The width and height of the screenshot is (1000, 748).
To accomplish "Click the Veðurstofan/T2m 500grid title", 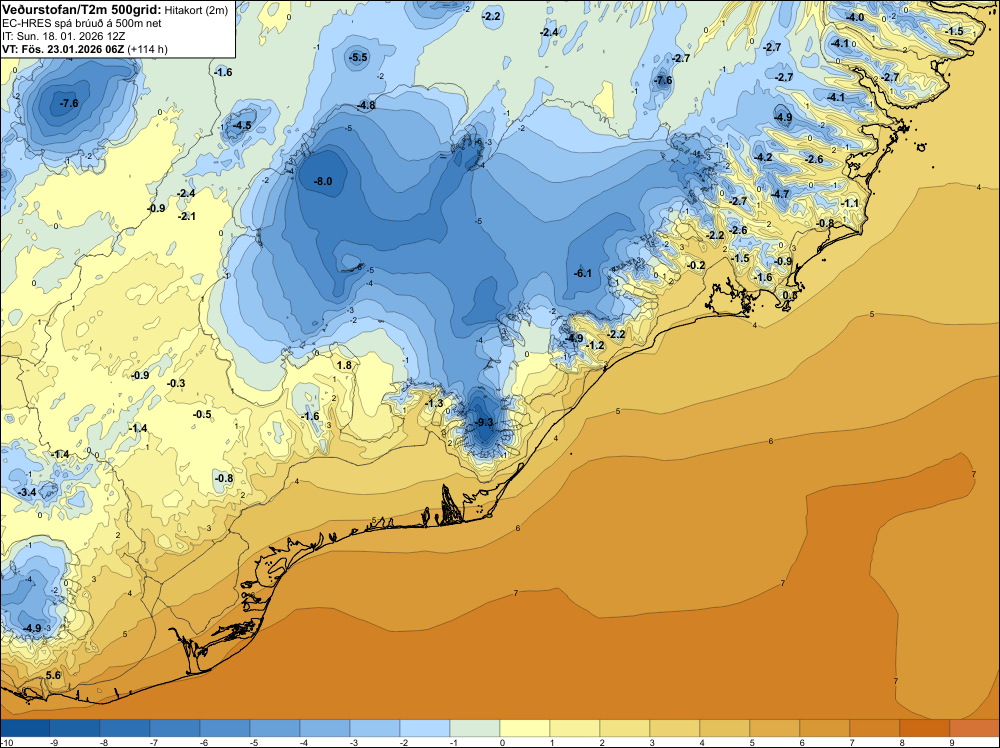I will click(82, 9).
